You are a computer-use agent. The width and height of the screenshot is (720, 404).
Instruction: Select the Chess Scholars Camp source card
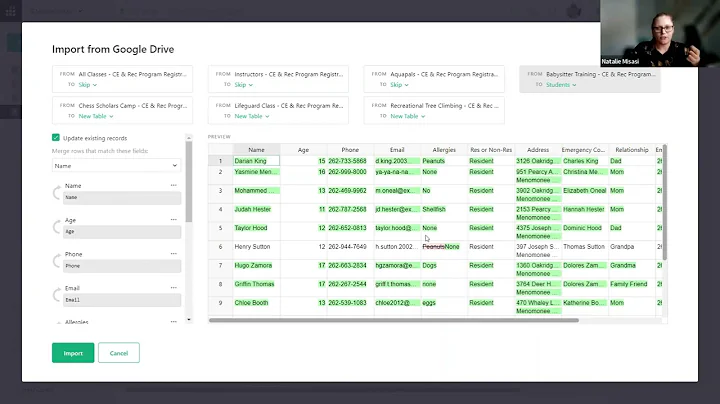[122, 110]
